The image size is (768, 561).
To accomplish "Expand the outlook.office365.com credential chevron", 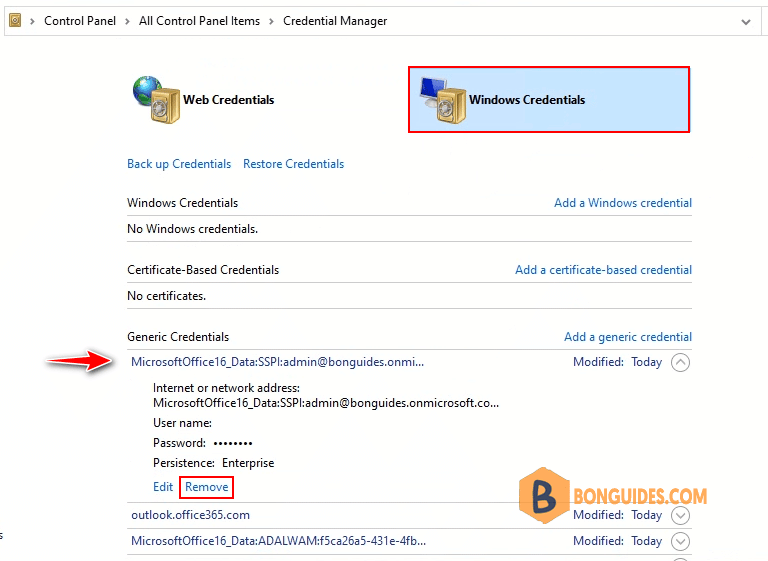I will pos(680,515).
